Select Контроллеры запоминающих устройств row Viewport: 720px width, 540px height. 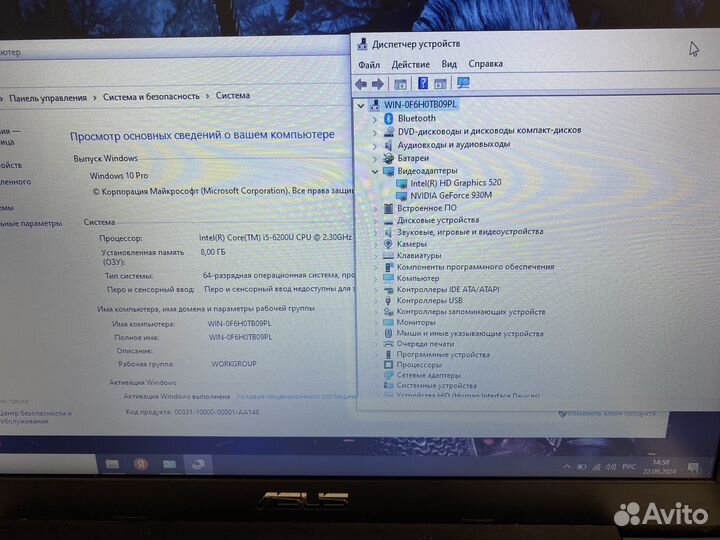pyautogui.click(x=471, y=311)
